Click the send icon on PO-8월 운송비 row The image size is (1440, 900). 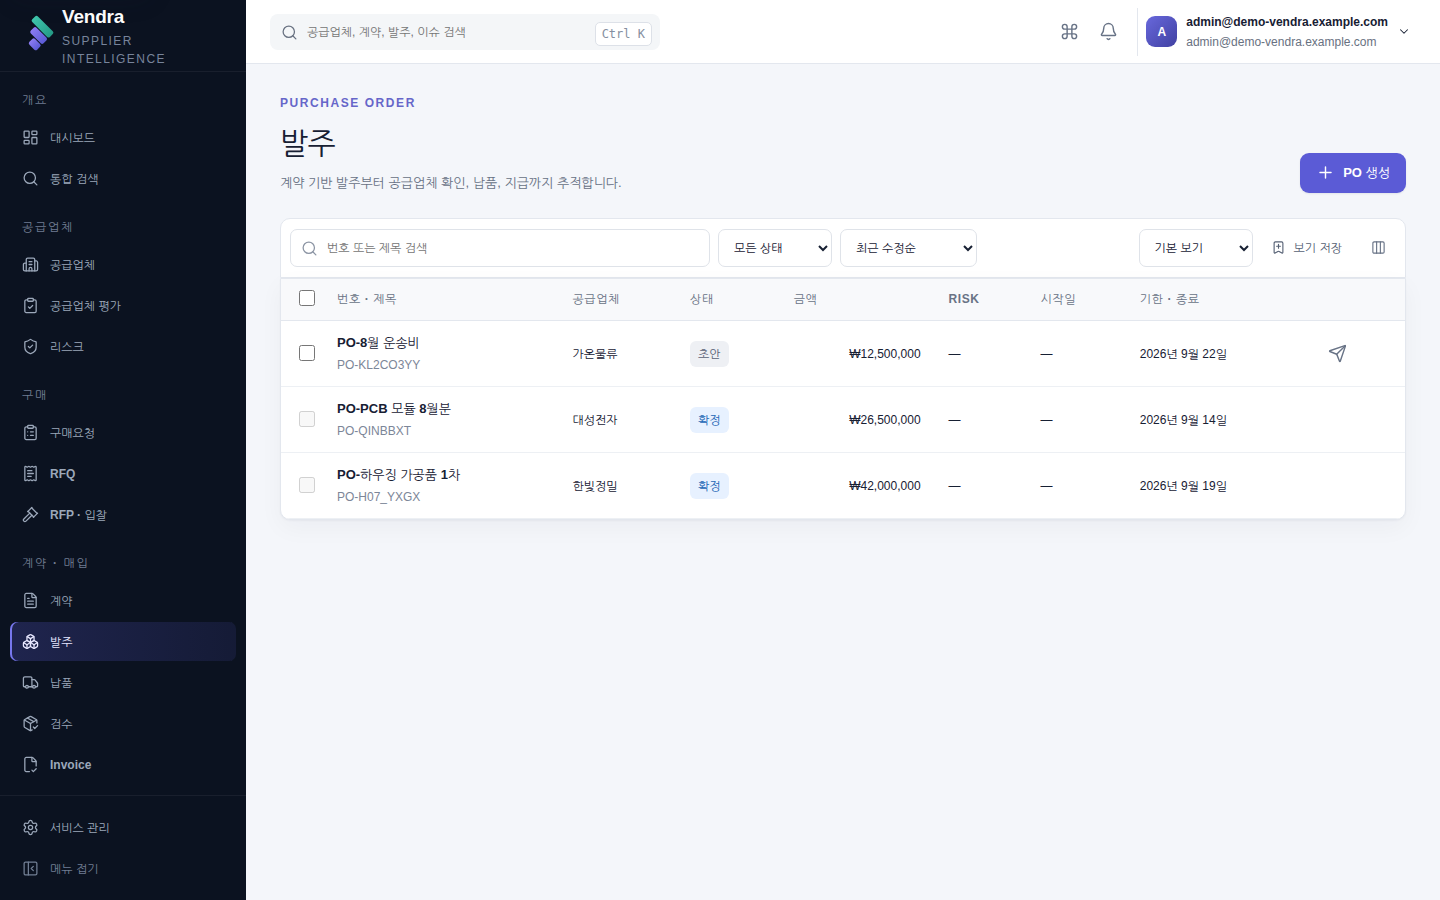[x=1337, y=353]
